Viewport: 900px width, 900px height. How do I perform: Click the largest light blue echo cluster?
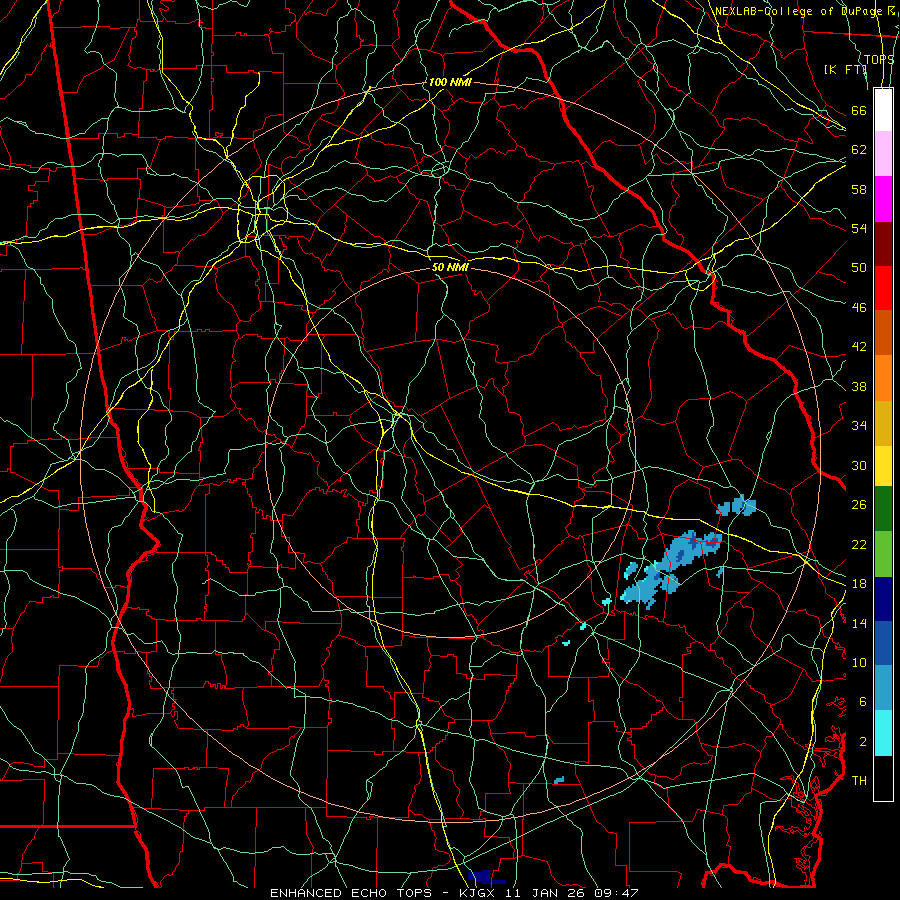coord(670,569)
